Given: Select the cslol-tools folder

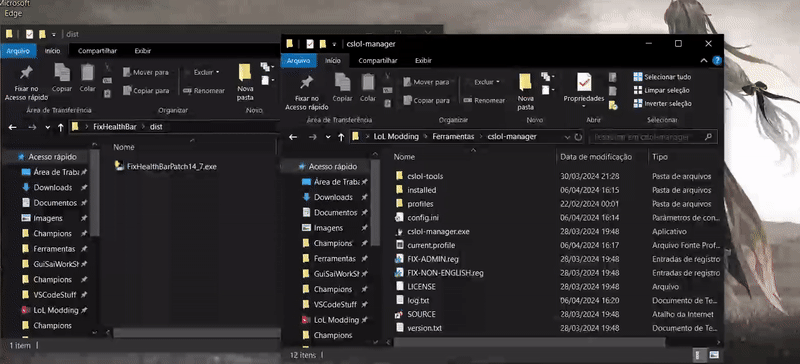Looking at the screenshot, I should [419, 176].
